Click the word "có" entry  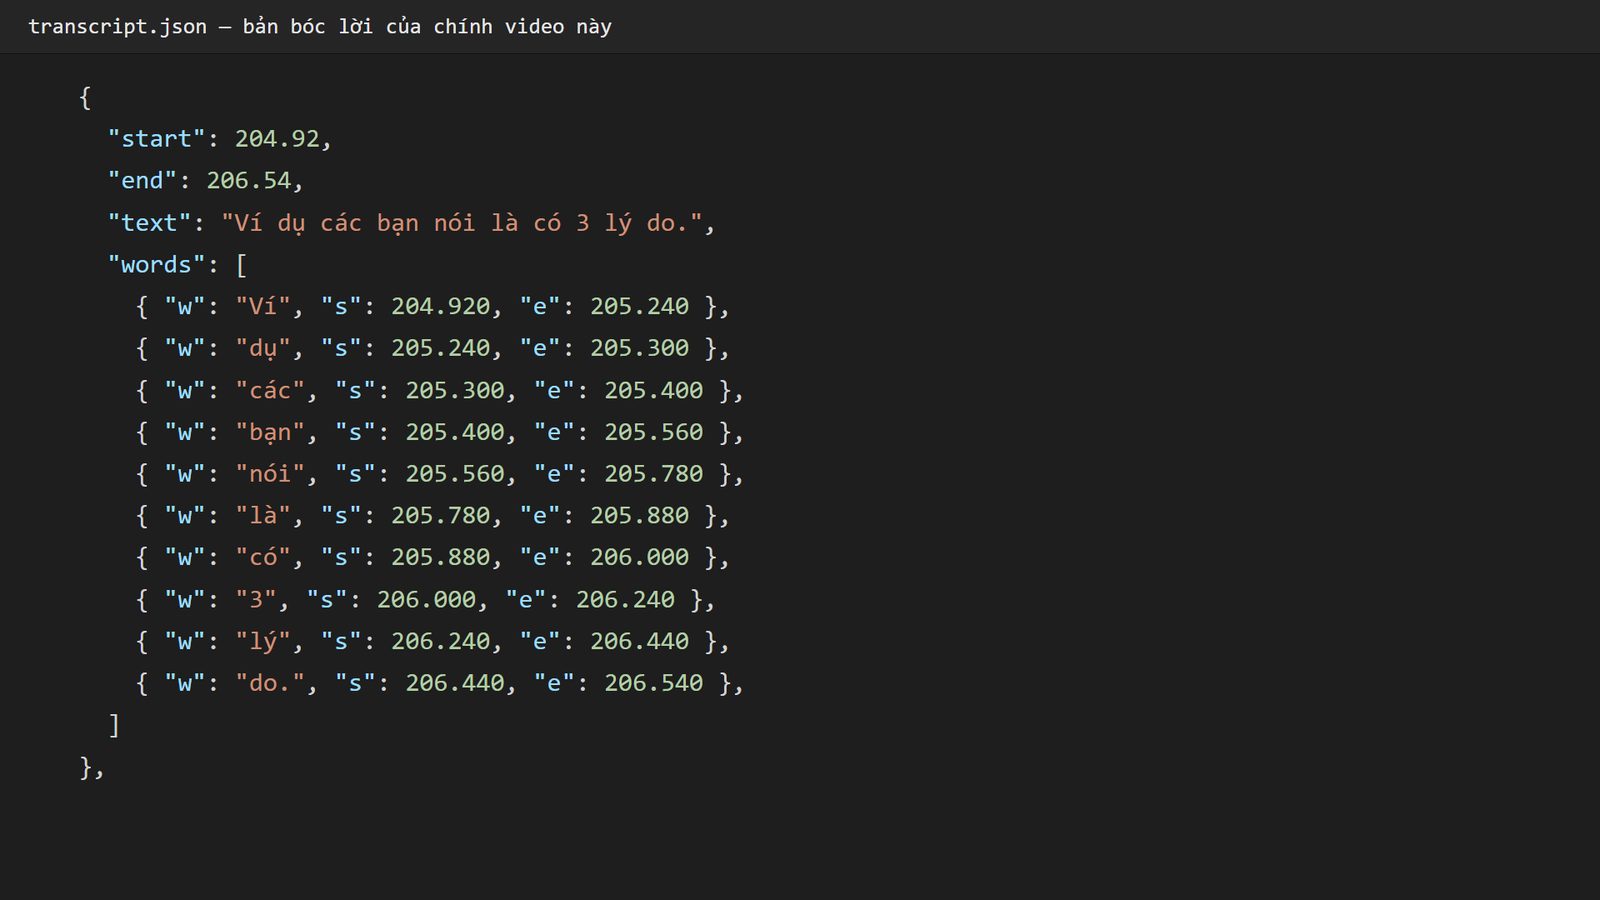coord(263,557)
